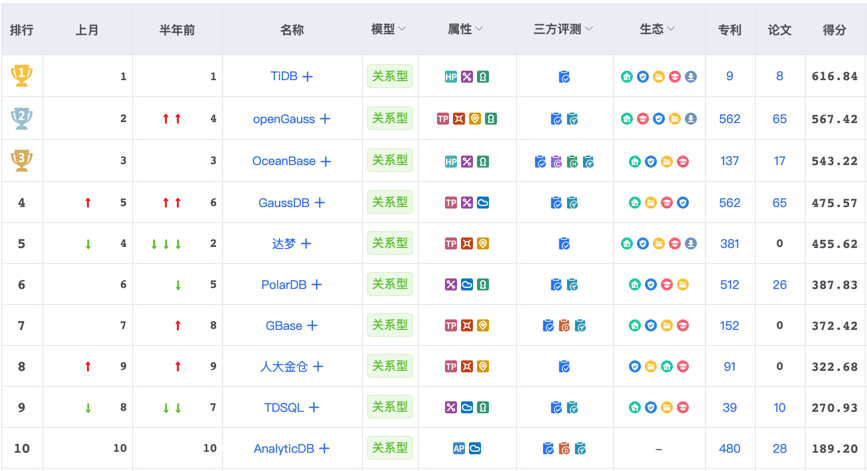Click the paper count 17 for OceanBase
Screen dimensions: 867x471
[780, 161]
